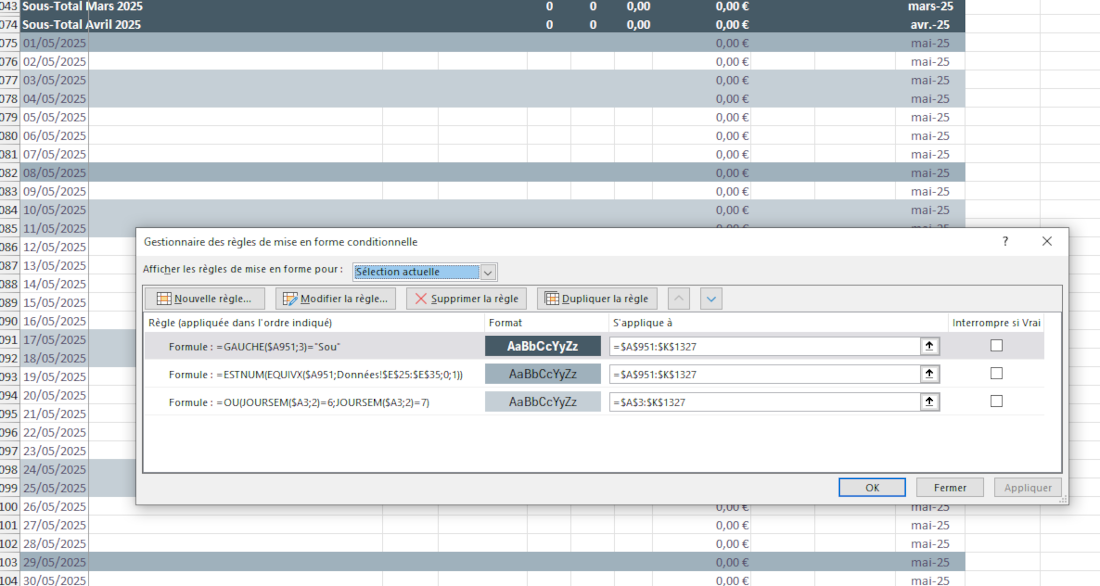The height and width of the screenshot is (586, 1100).
Task: Select date cell 17/05/2025
Action: pos(54,340)
